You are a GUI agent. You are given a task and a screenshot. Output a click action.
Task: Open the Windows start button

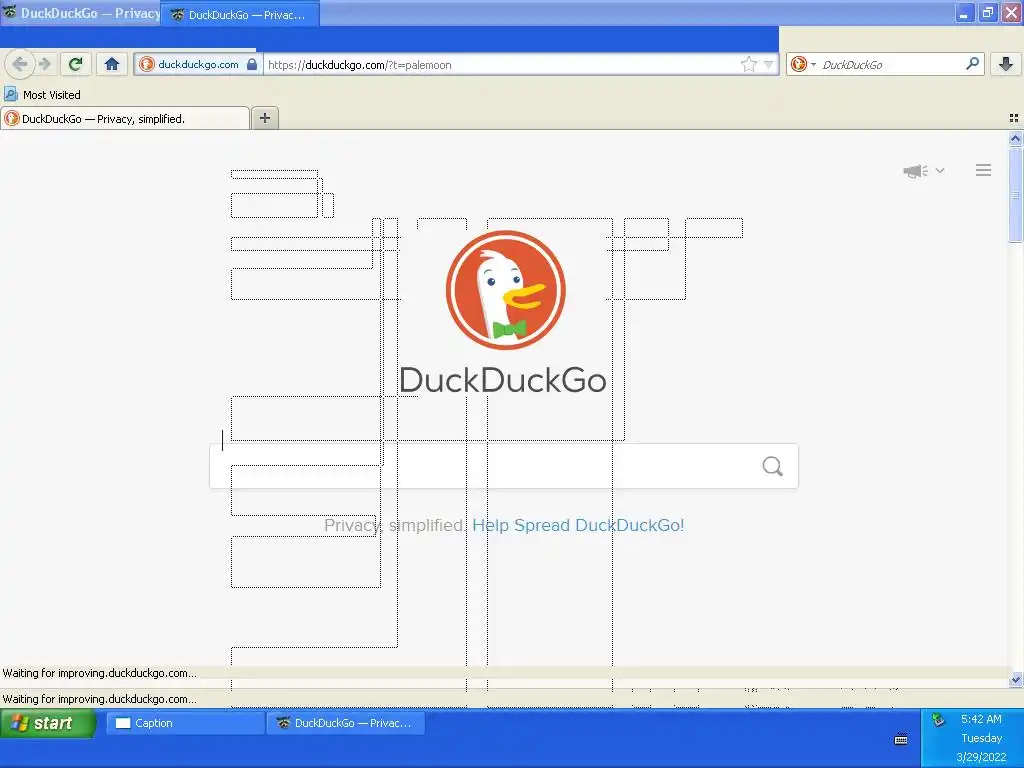pos(48,723)
